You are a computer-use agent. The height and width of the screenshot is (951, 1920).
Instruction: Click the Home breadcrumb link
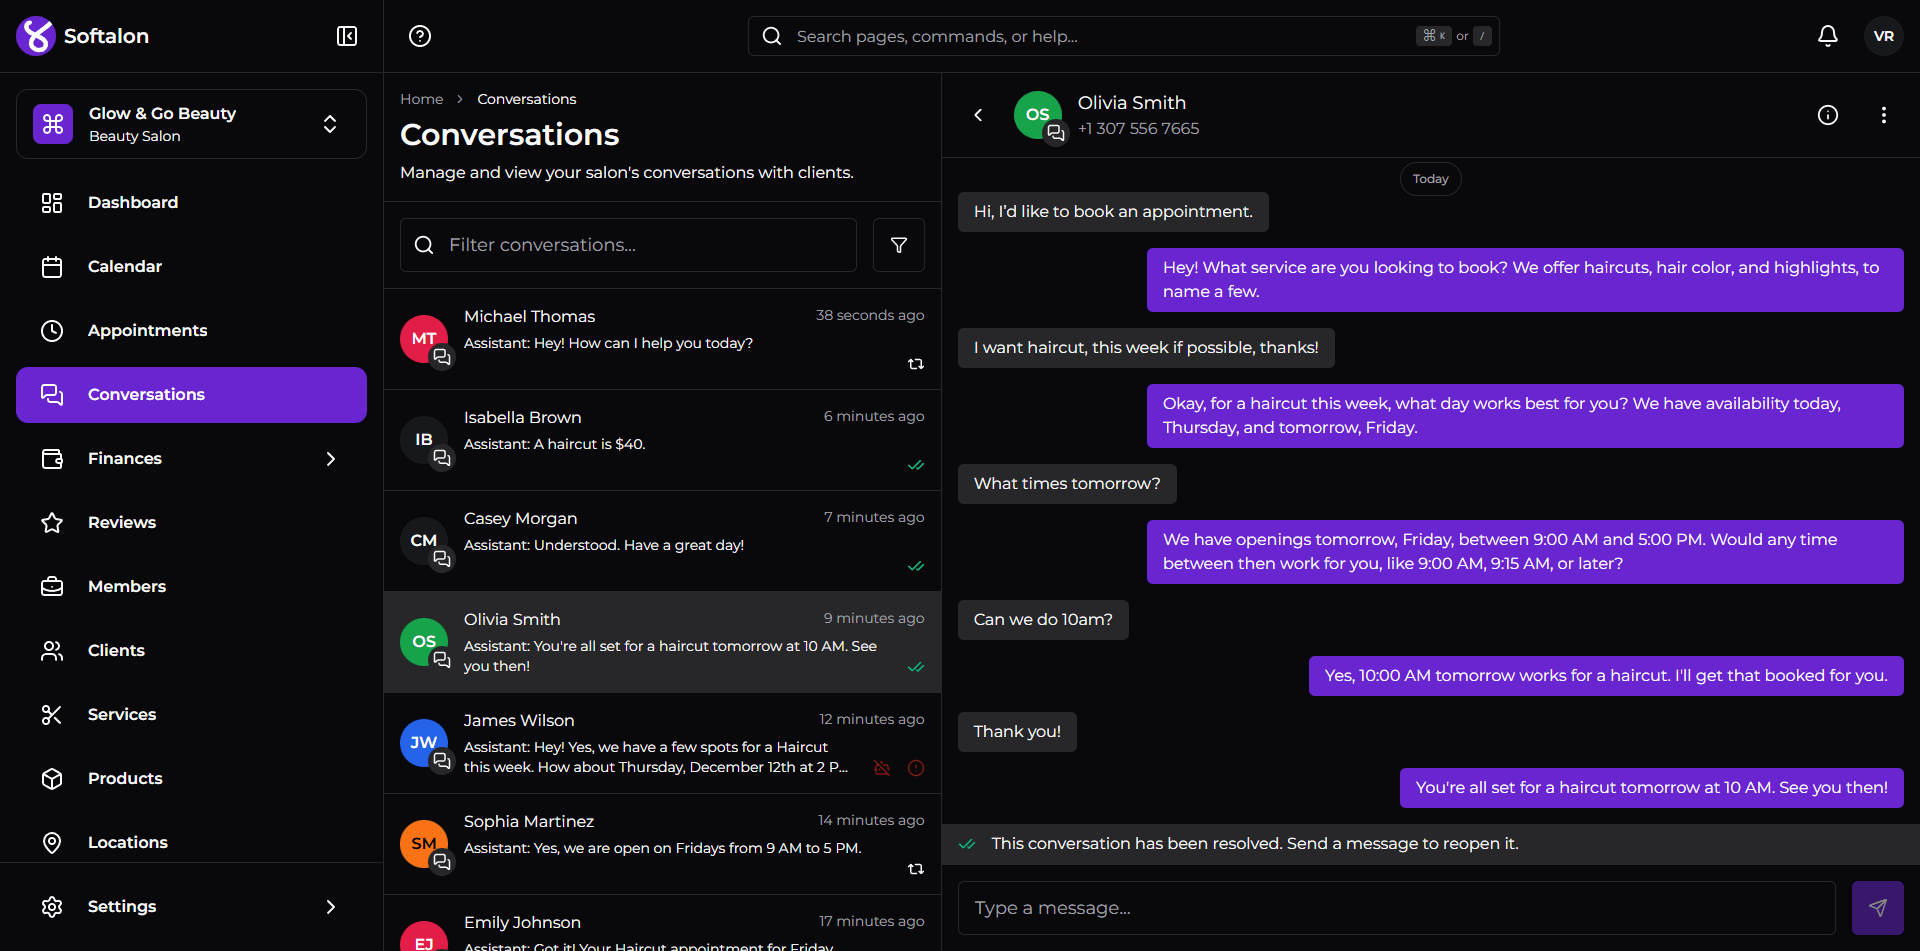(x=421, y=99)
